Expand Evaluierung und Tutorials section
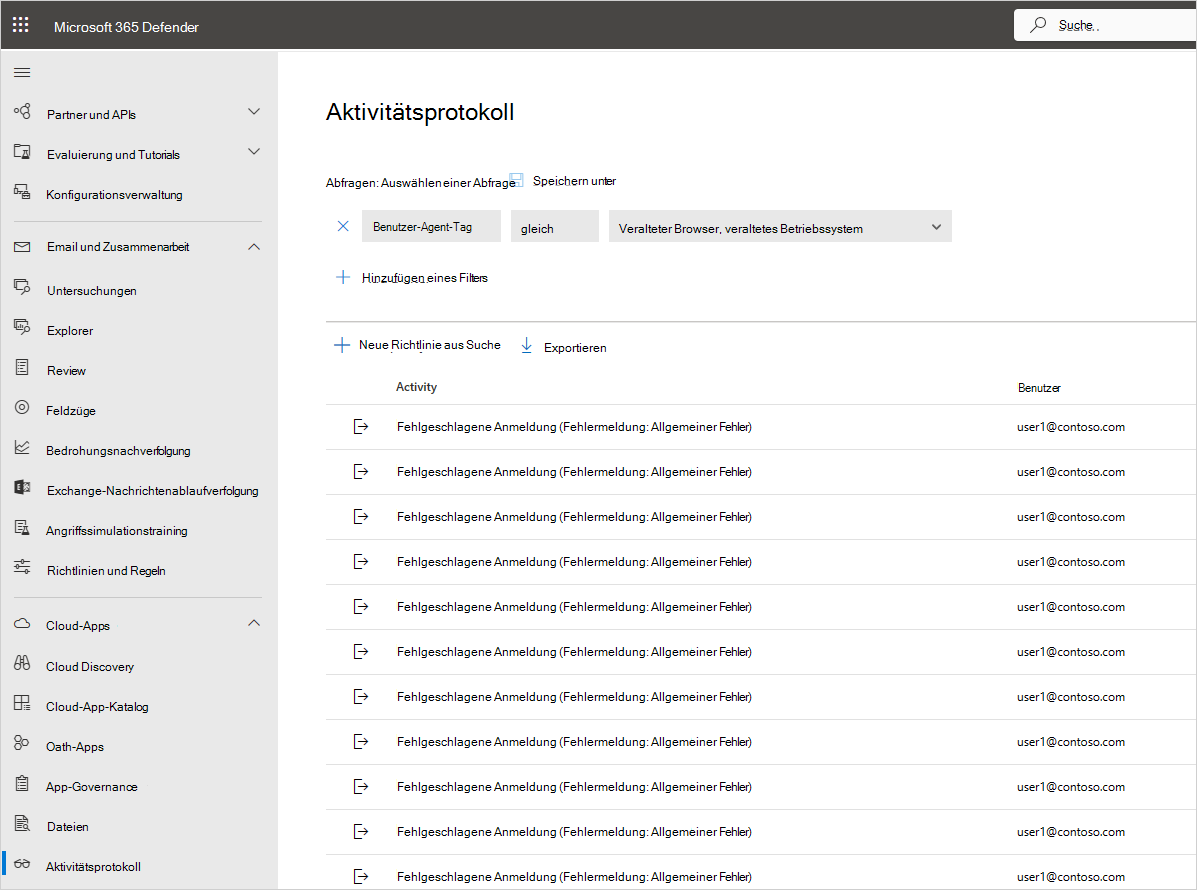Image resolution: width=1197 pixels, height=890 pixels. tap(254, 152)
